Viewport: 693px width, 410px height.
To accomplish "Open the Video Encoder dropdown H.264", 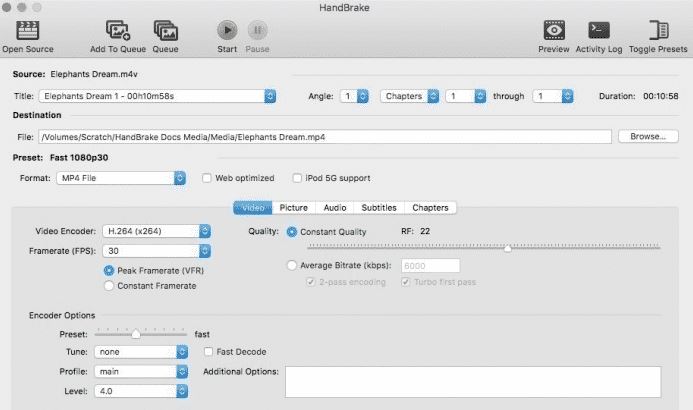I will [156, 231].
